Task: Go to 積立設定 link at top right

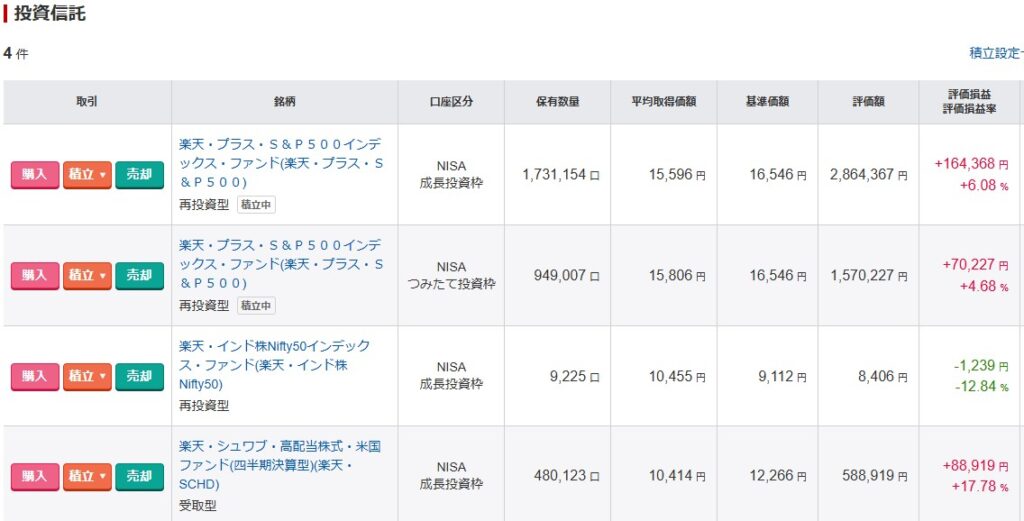Action: (995, 53)
